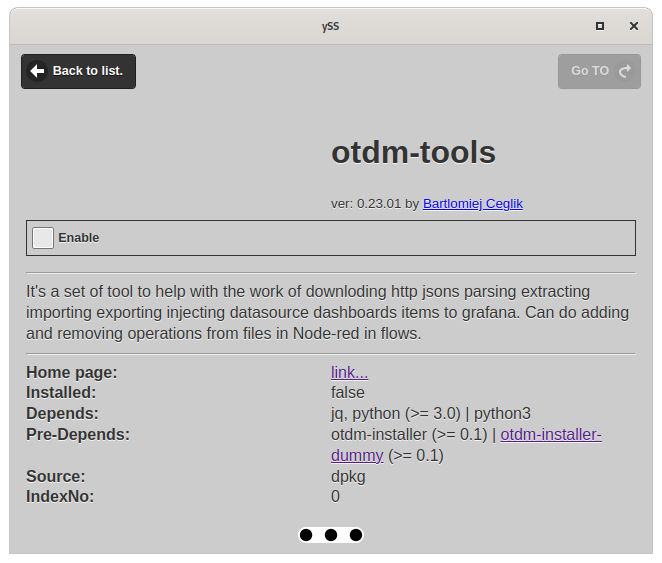Click the Pre-Depends label
662x563 pixels.
pyautogui.click(x=78, y=435)
